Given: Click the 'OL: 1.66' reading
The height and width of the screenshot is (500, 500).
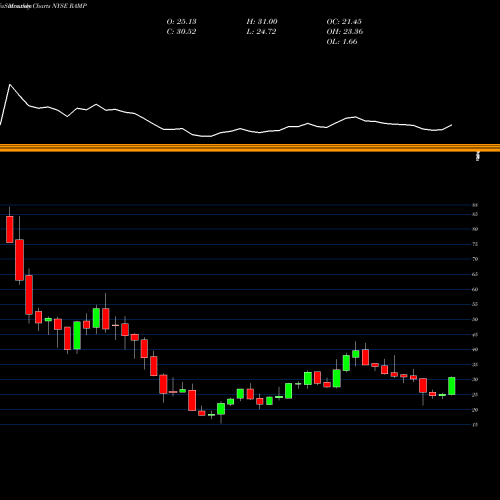Looking at the screenshot, I should (342, 42).
